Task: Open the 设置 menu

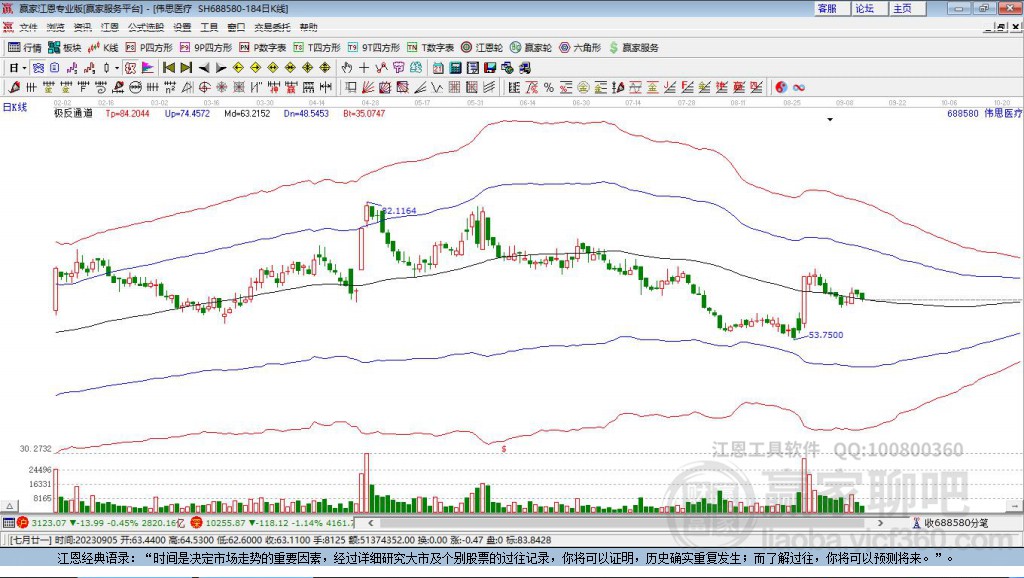Action: coord(182,27)
